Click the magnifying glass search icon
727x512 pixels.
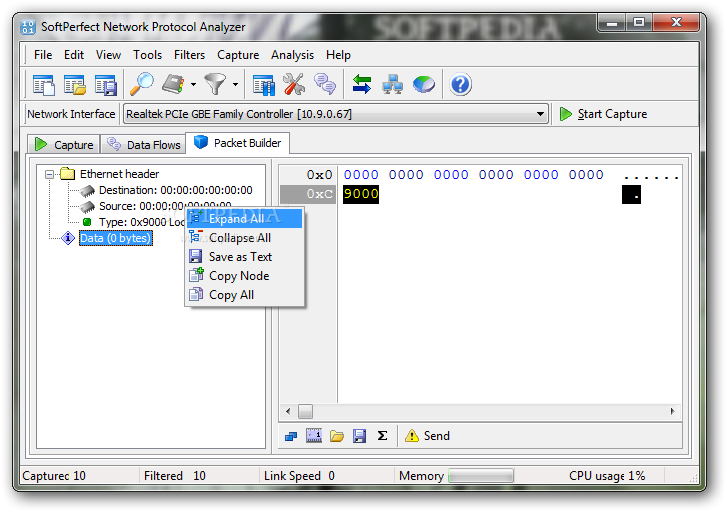(141, 84)
